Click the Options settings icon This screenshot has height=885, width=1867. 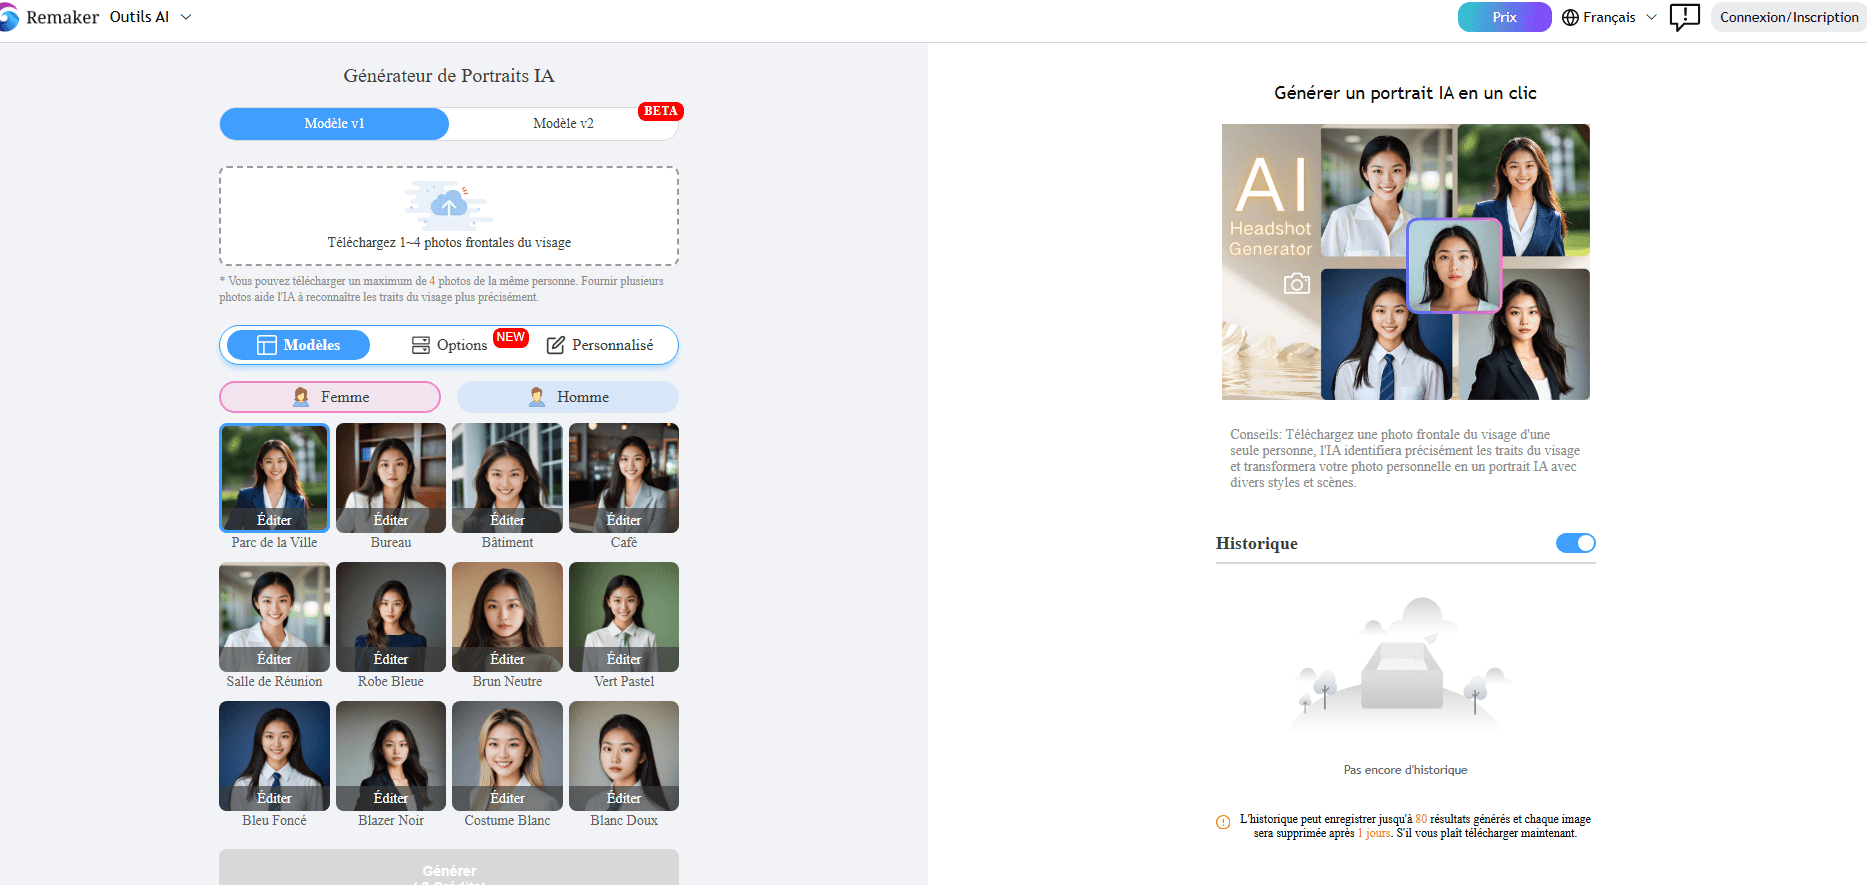coord(421,345)
